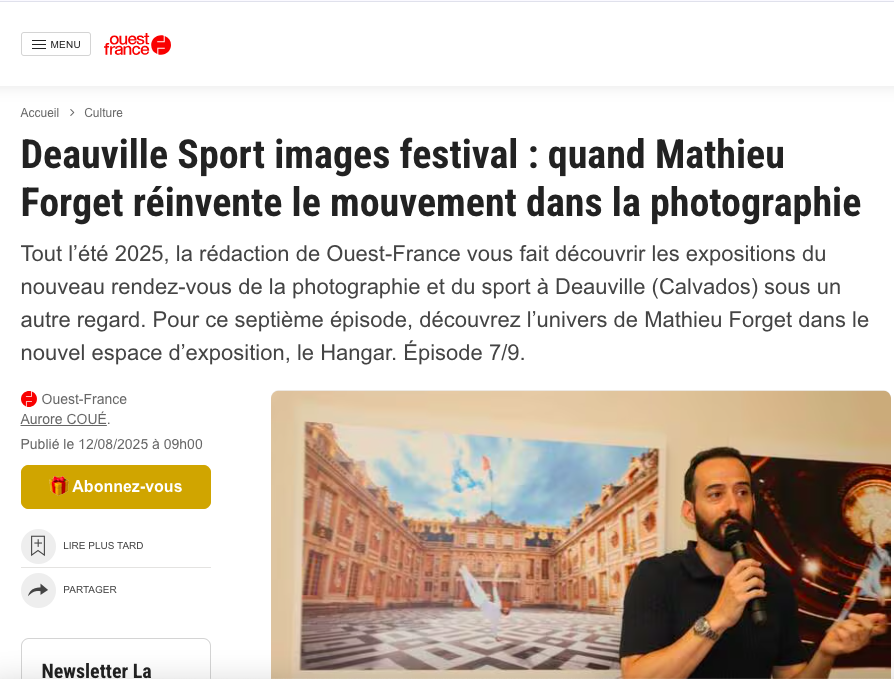This screenshot has width=894, height=679.
Task: Open author Aurore COUÉ's profile link
Action: tap(64, 419)
